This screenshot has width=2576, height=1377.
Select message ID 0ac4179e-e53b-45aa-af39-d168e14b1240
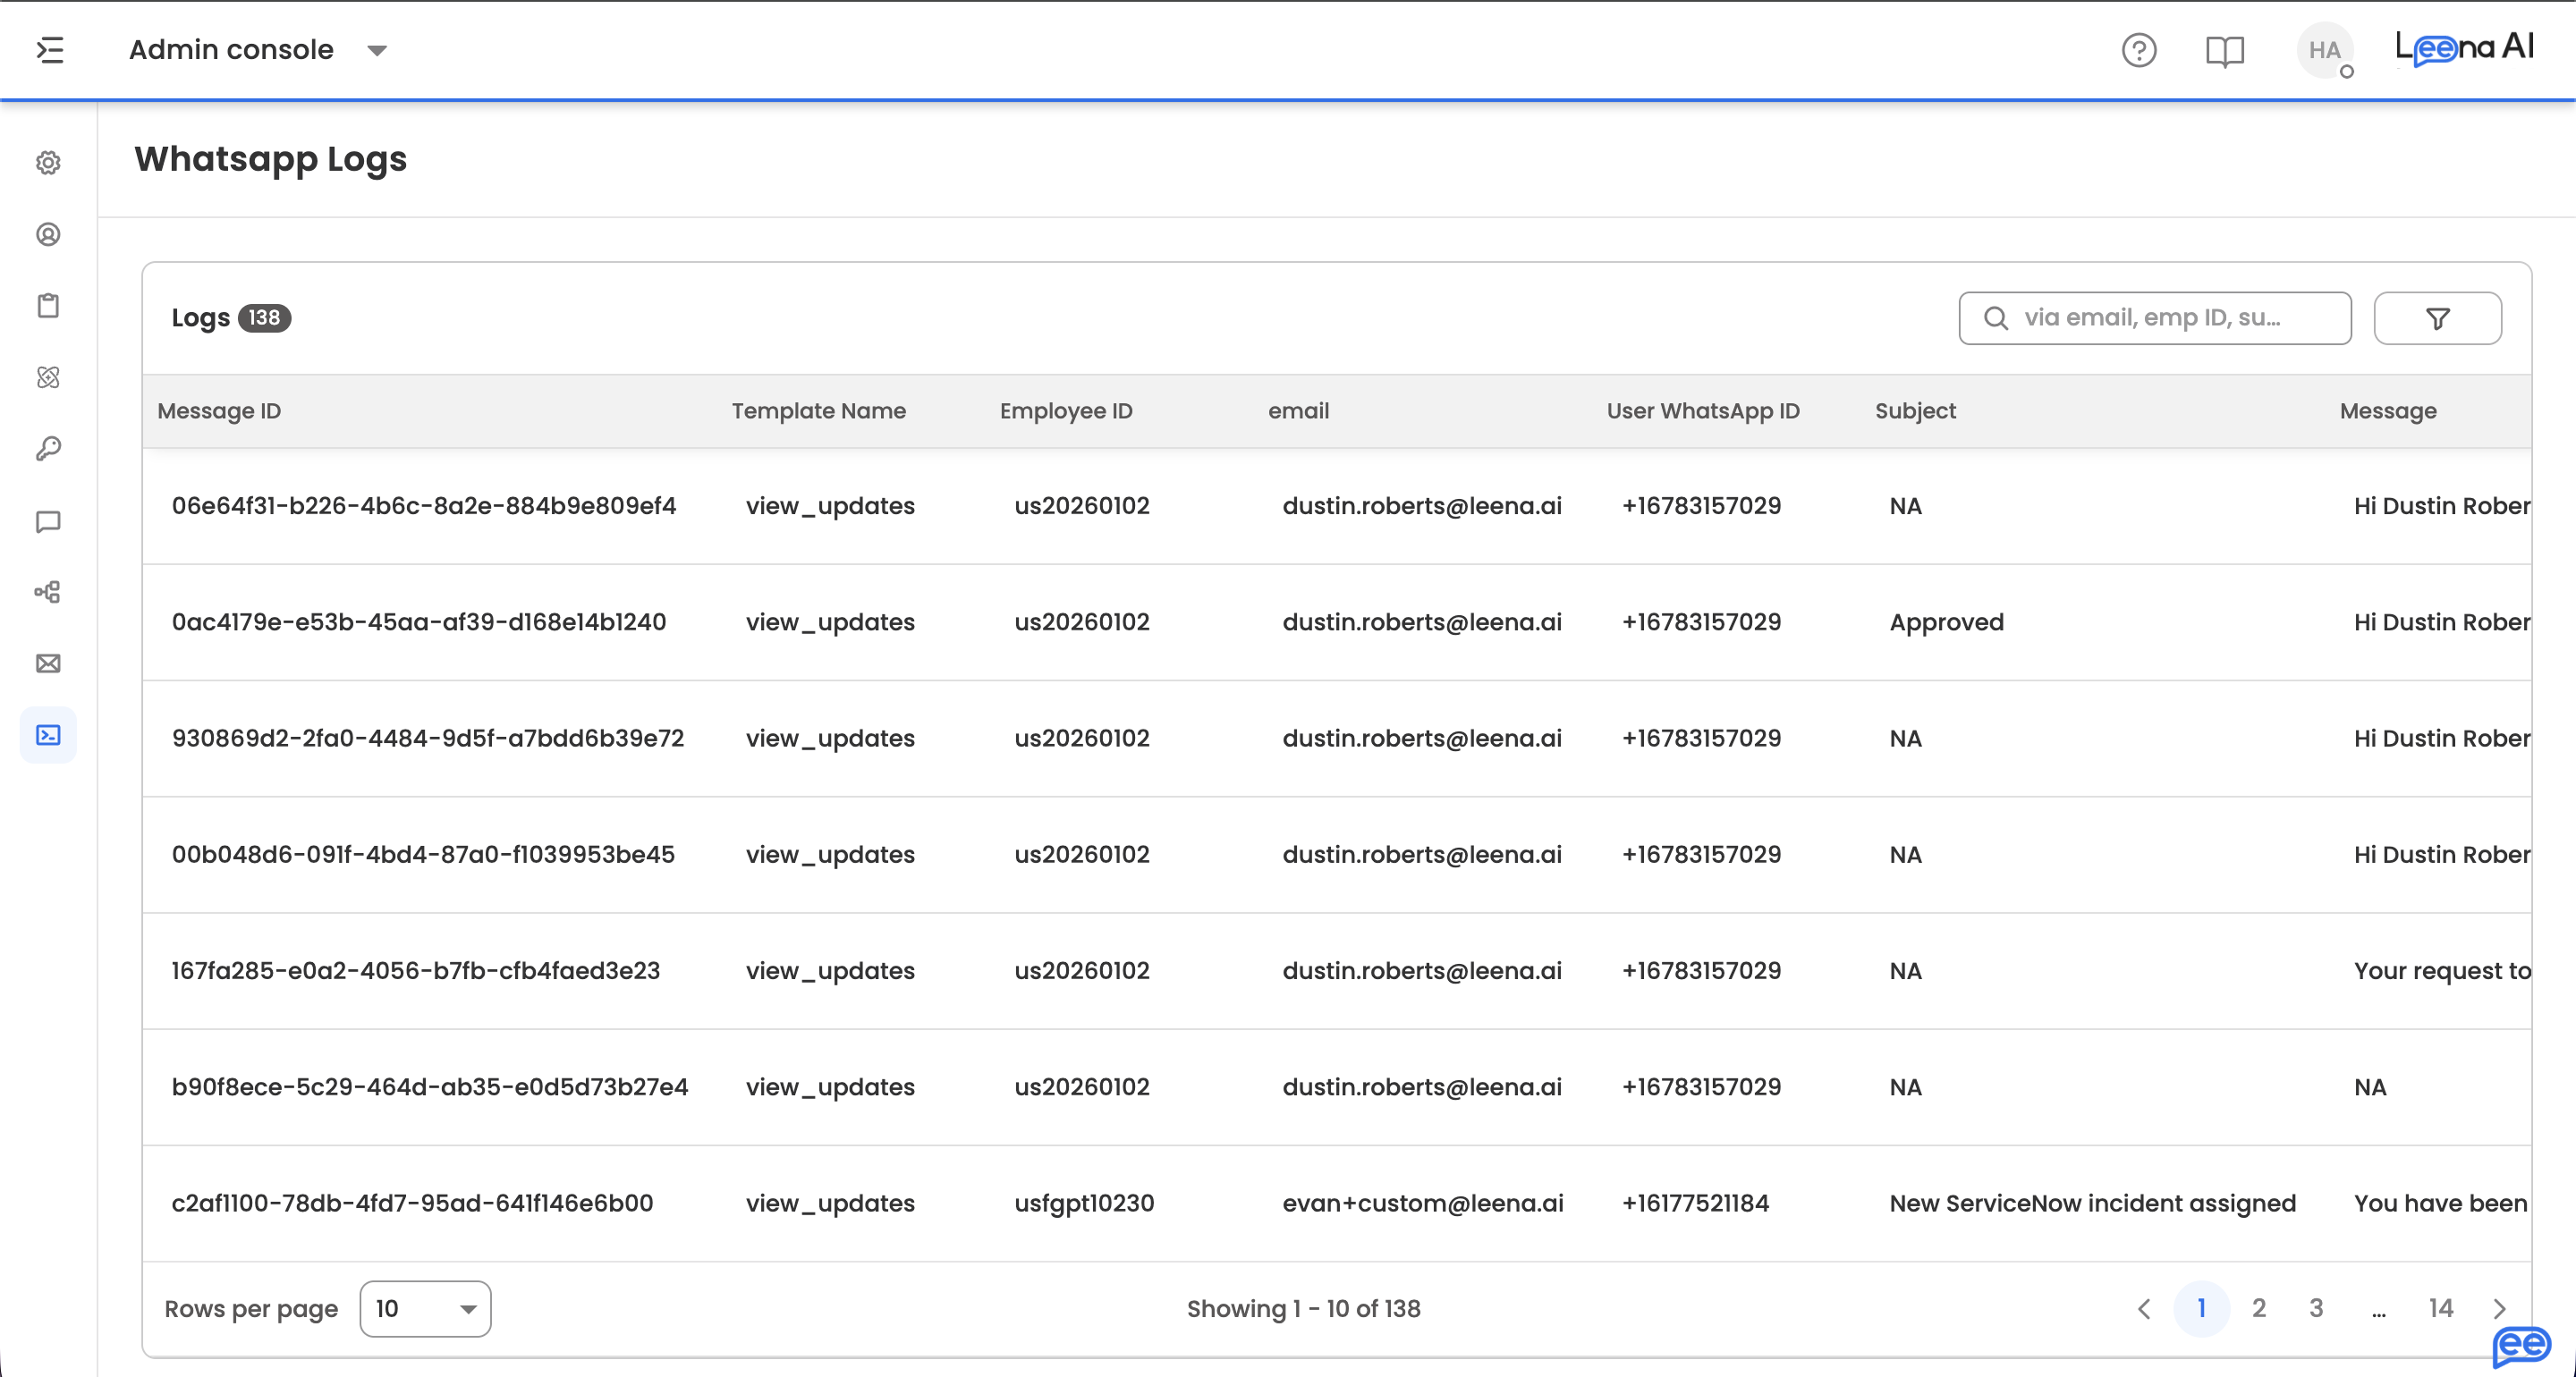pyautogui.click(x=419, y=622)
